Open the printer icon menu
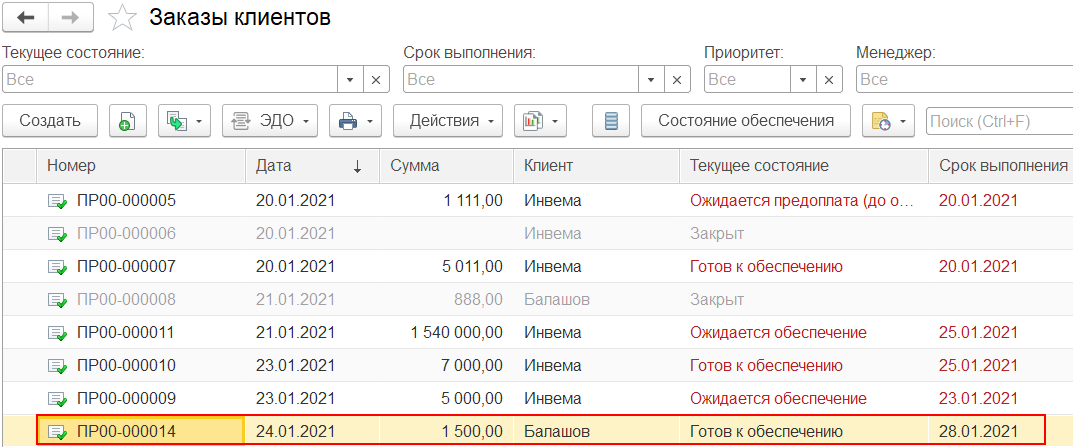Viewport: 1073px width, 447px height. coord(357,121)
